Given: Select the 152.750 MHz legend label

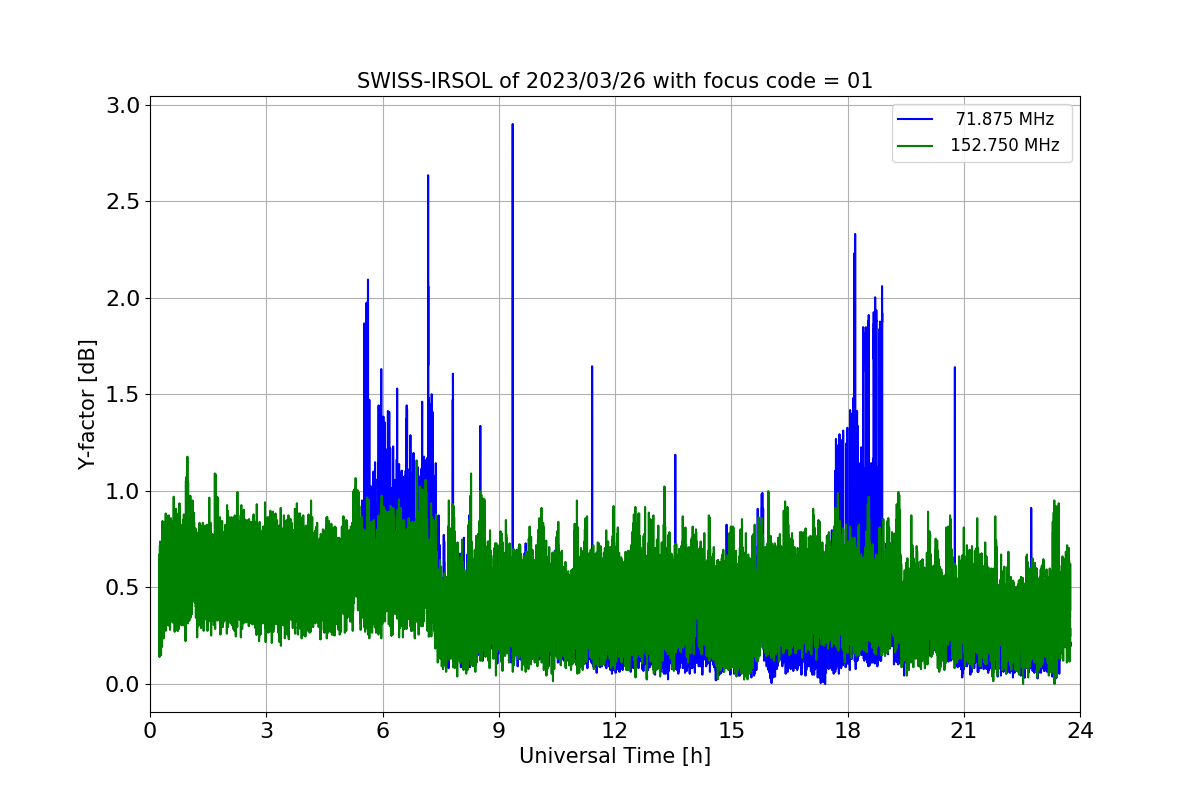Looking at the screenshot, I should click(x=1005, y=145).
